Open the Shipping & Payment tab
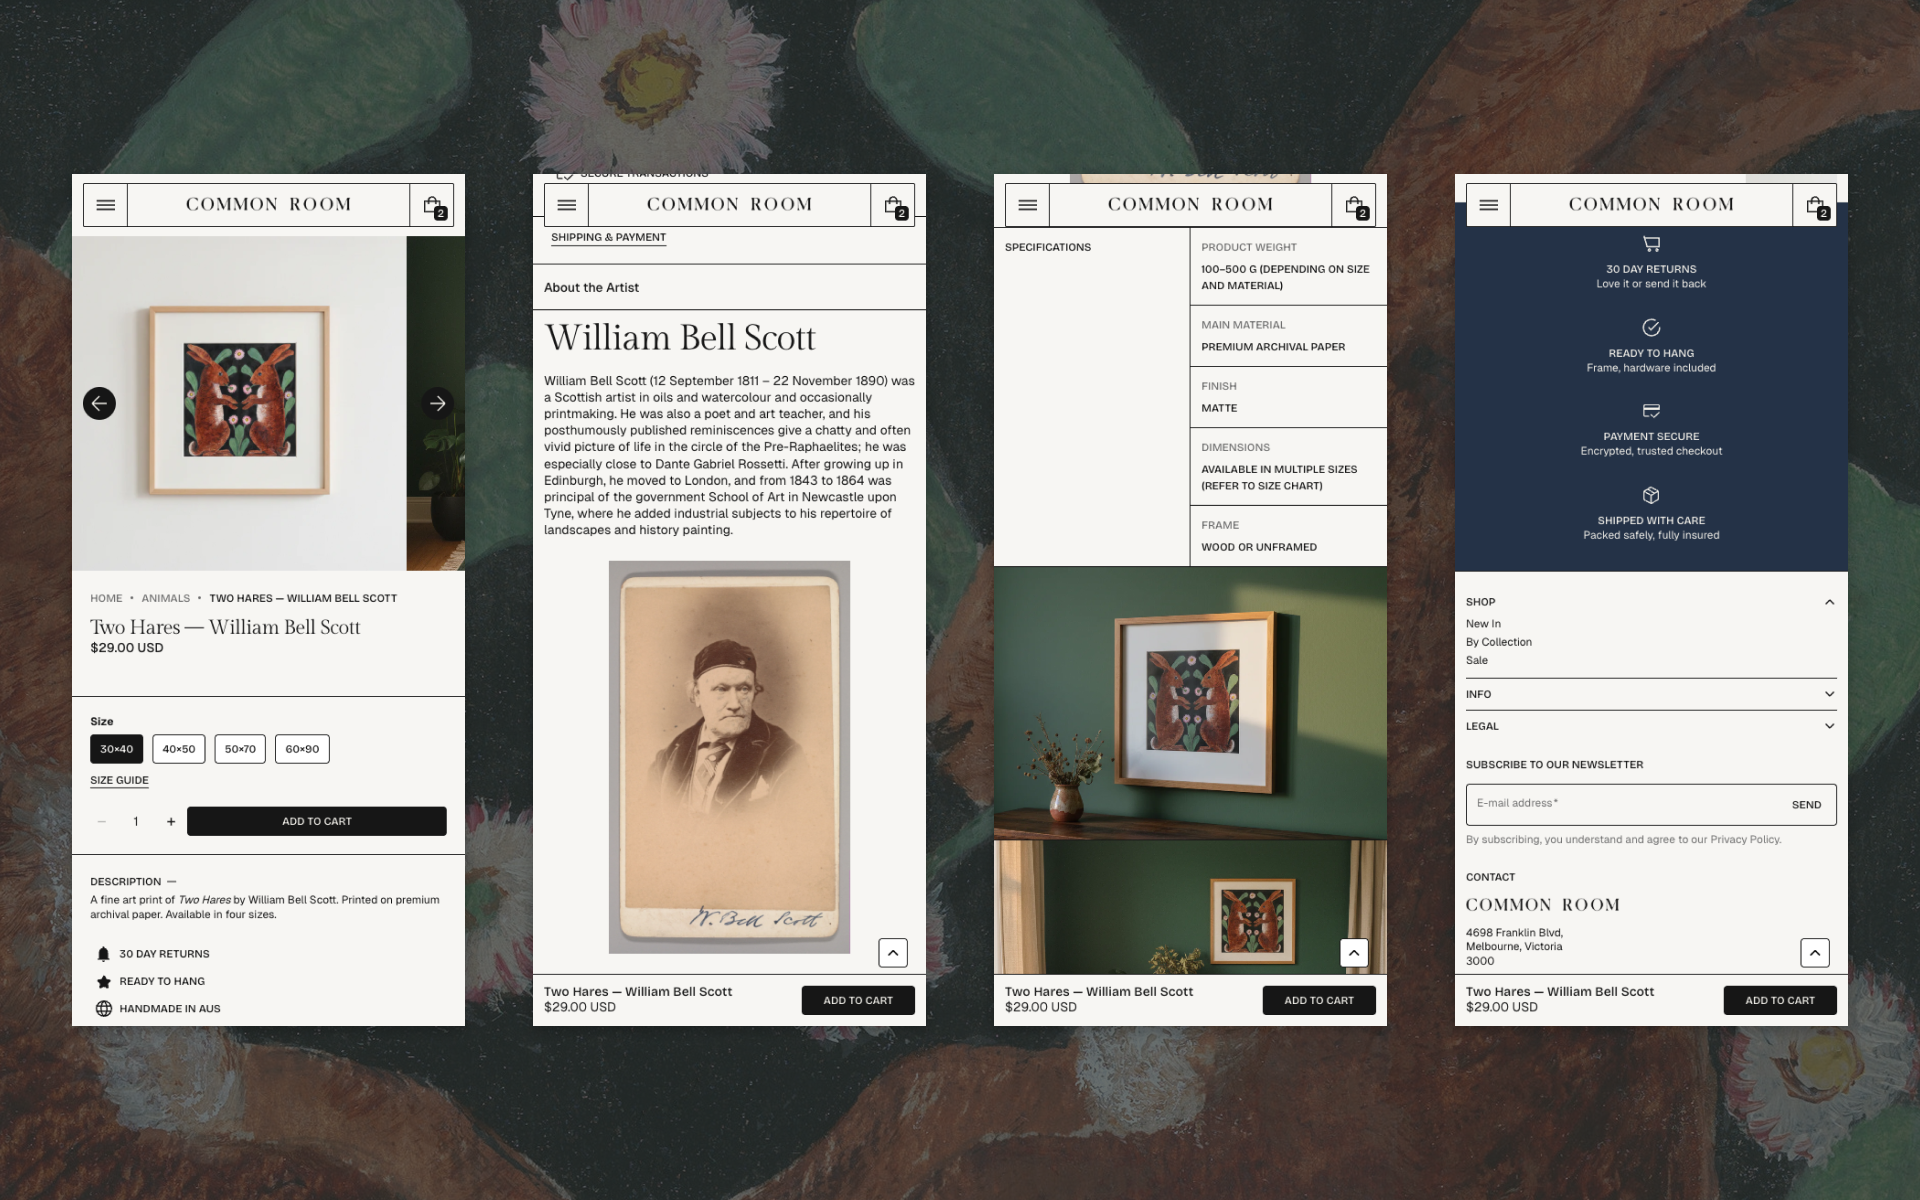Viewport: 1920px width, 1200px height. pos(608,238)
